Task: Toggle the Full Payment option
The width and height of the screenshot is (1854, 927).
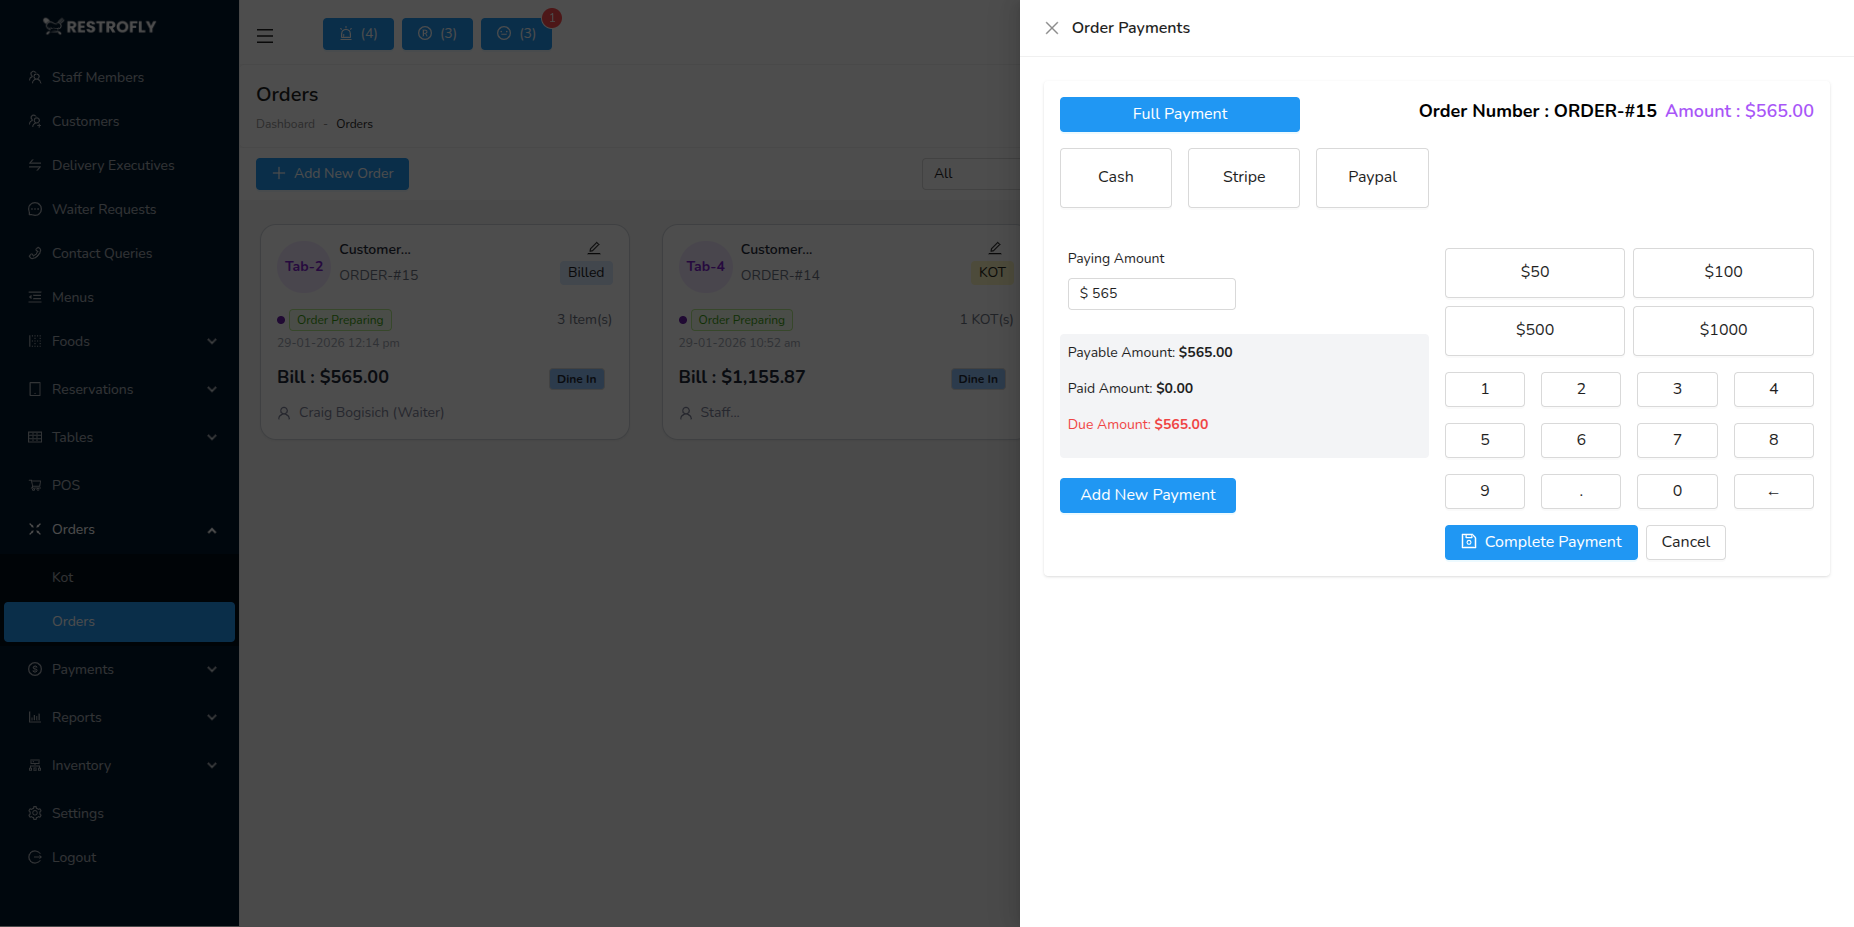Action: point(1179,114)
